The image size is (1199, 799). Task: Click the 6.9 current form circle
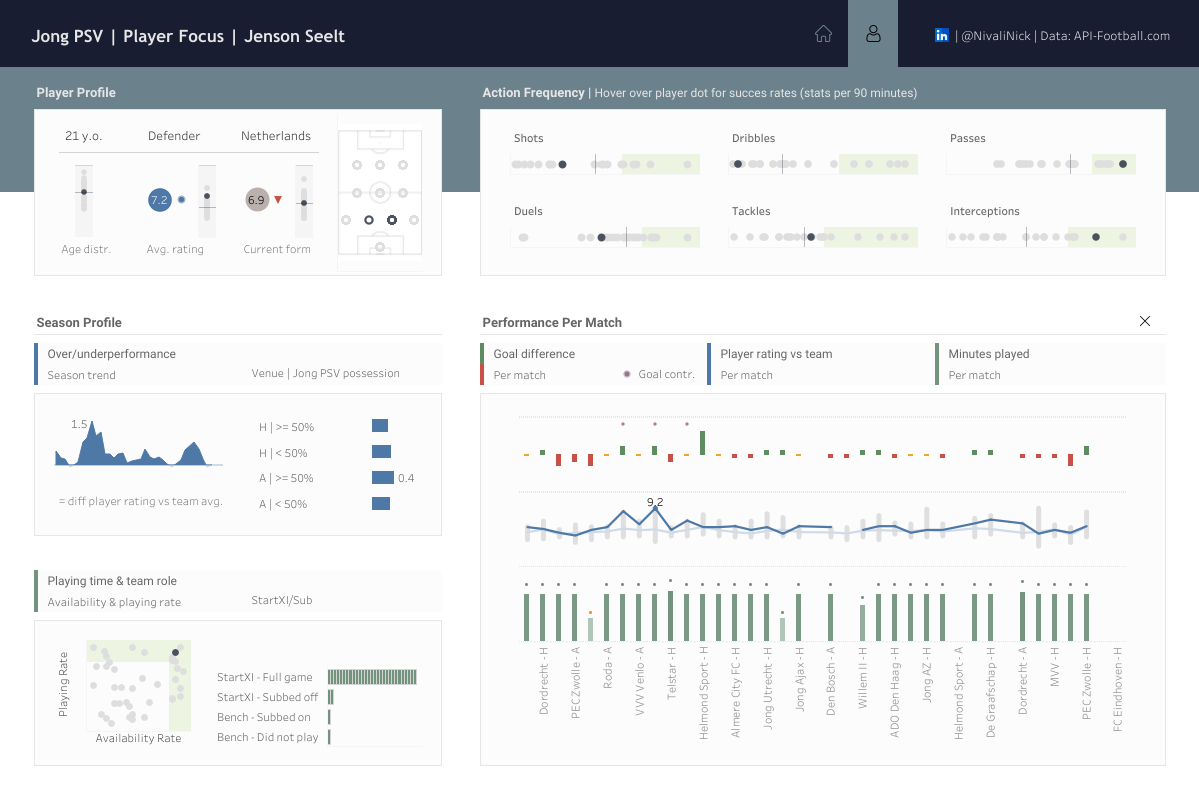[256, 200]
